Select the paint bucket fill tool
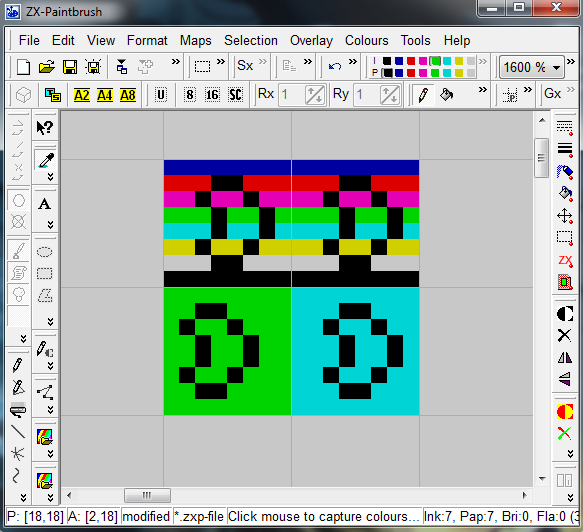The width and height of the screenshot is (583, 532). pyautogui.click(x=446, y=95)
